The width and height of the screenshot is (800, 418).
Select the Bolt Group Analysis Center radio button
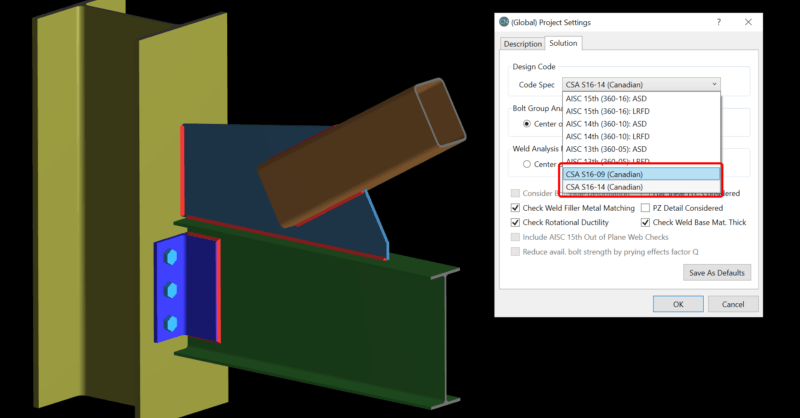point(528,124)
